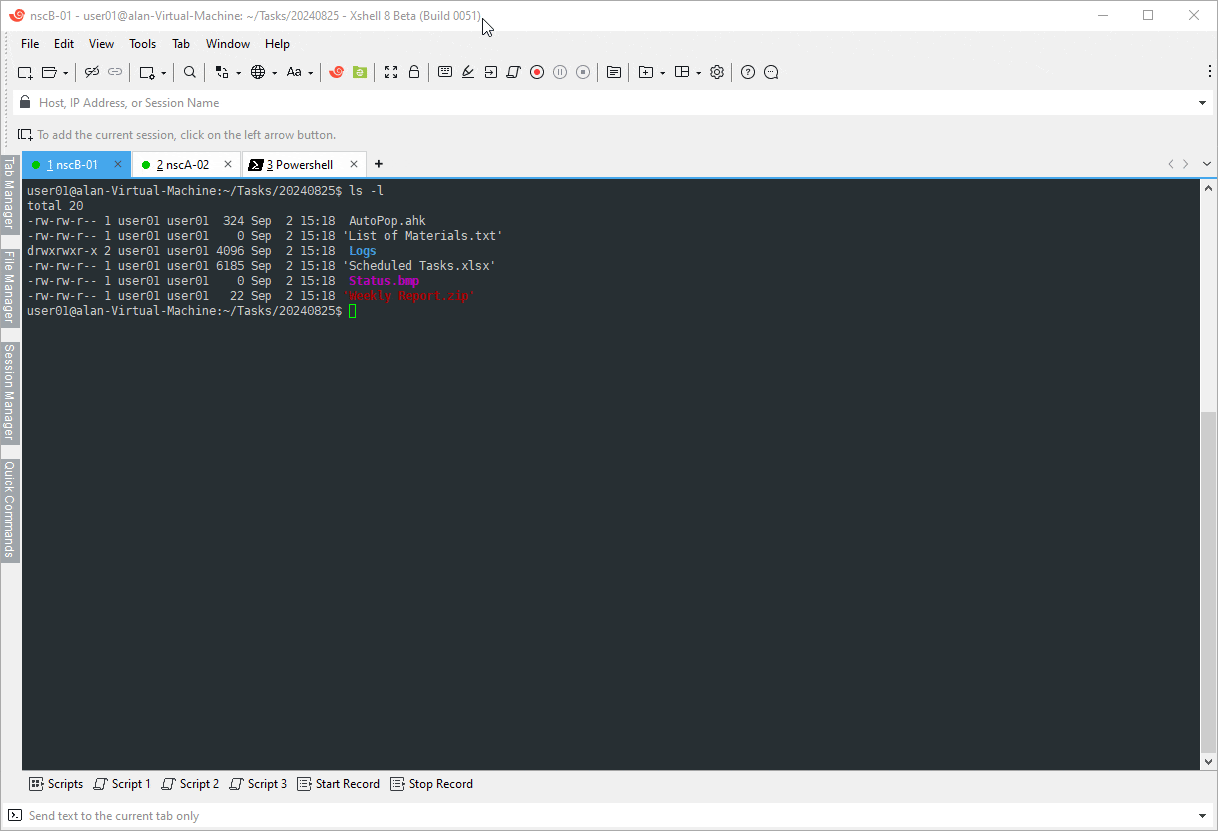The height and width of the screenshot is (831, 1218).
Task: Click the red record button in toolbar
Action: (537, 72)
